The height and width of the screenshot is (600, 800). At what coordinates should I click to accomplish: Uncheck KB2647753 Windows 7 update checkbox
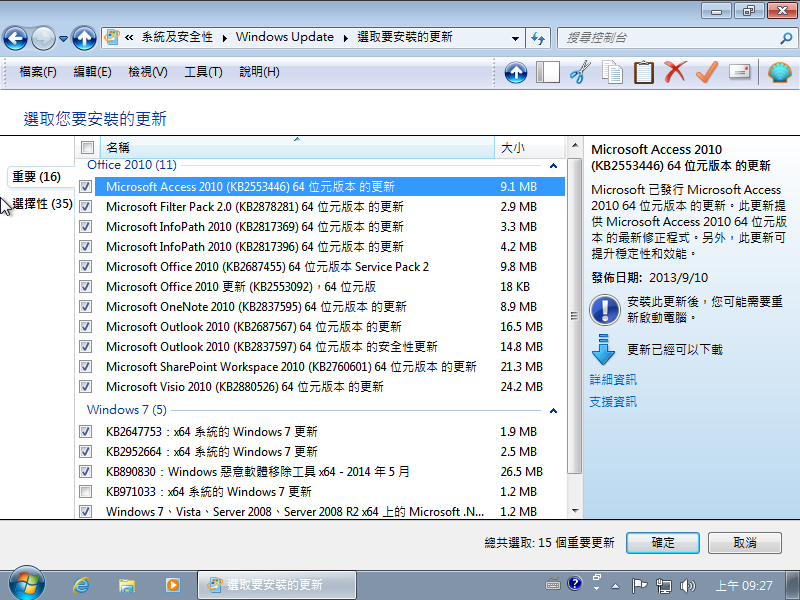point(86,432)
